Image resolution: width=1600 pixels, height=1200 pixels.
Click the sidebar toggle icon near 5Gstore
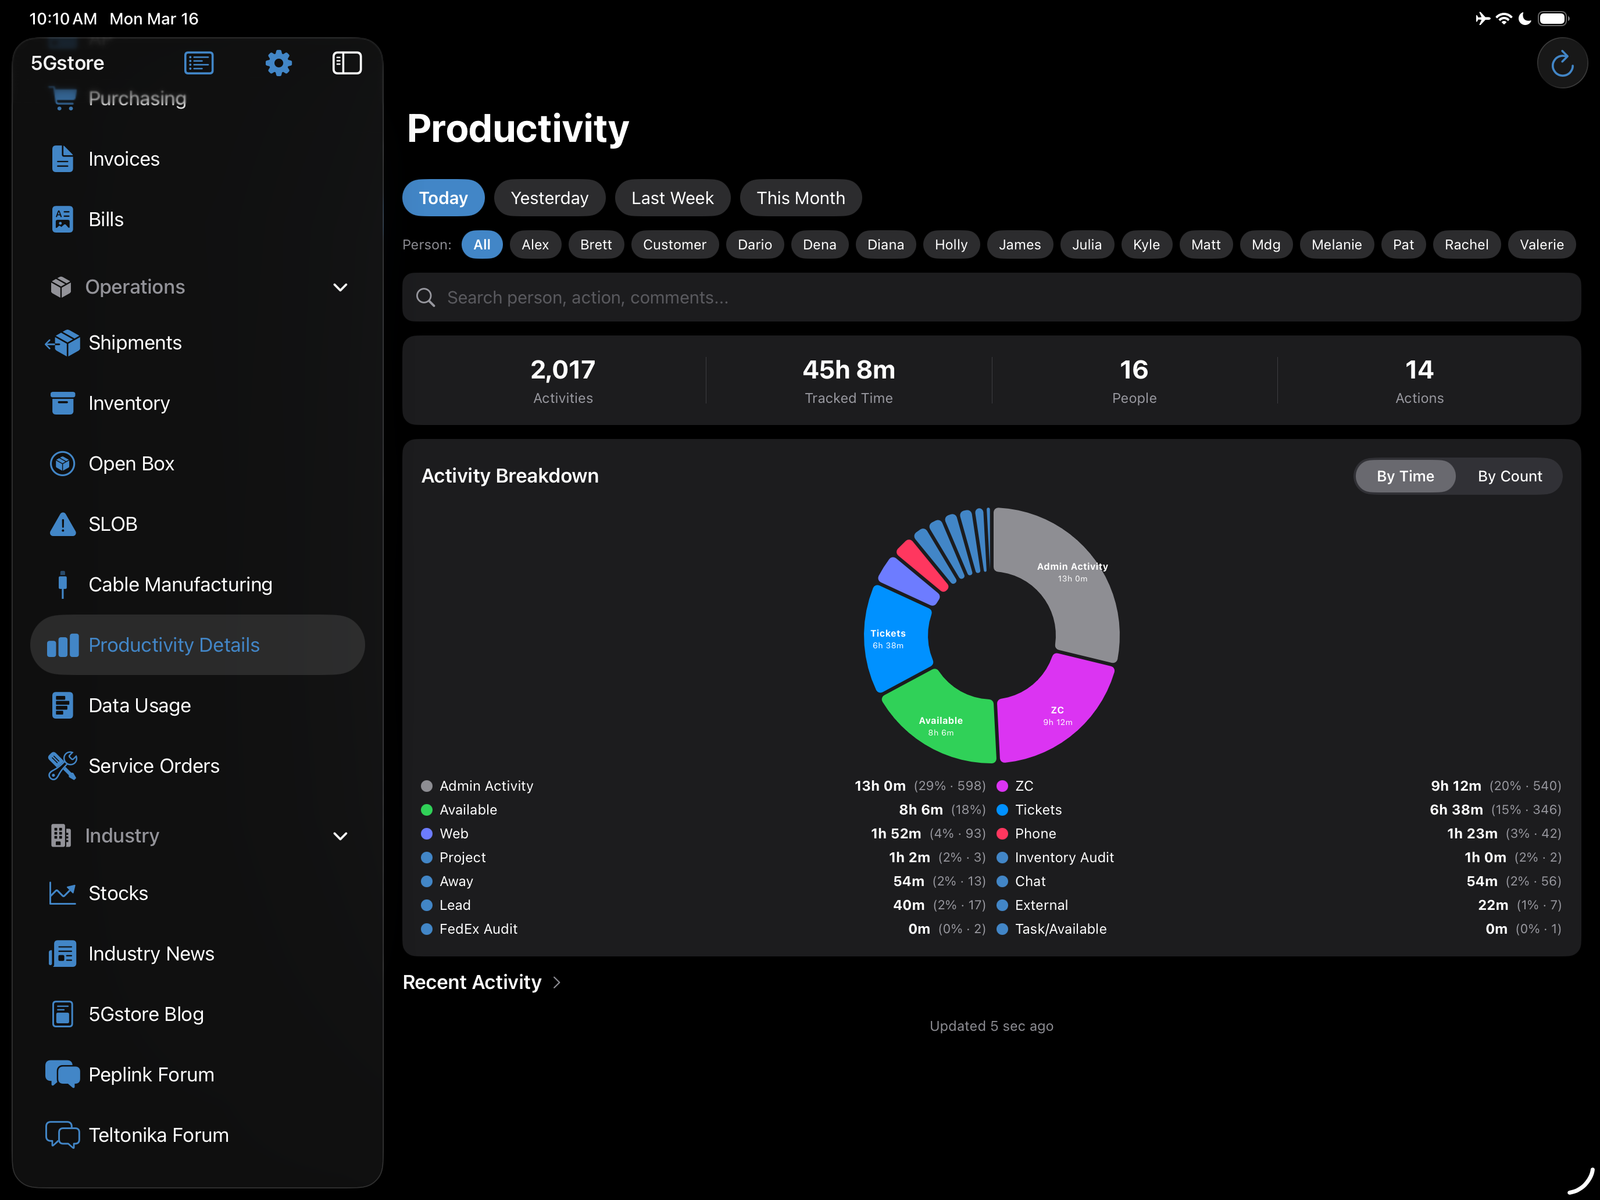pyautogui.click(x=346, y=62)
